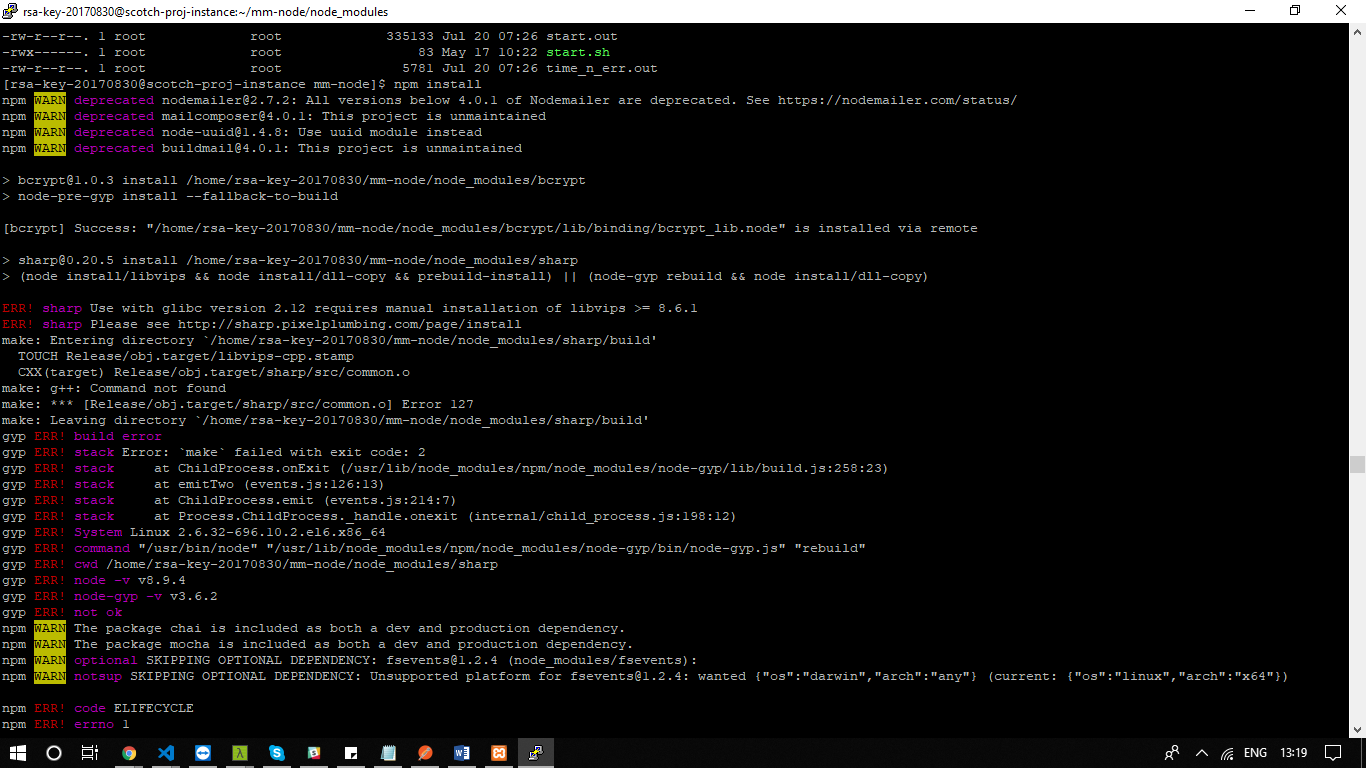Start Skype
Image resolution: width=1366 pixels, height=768 pixels.
click(277, 753)
